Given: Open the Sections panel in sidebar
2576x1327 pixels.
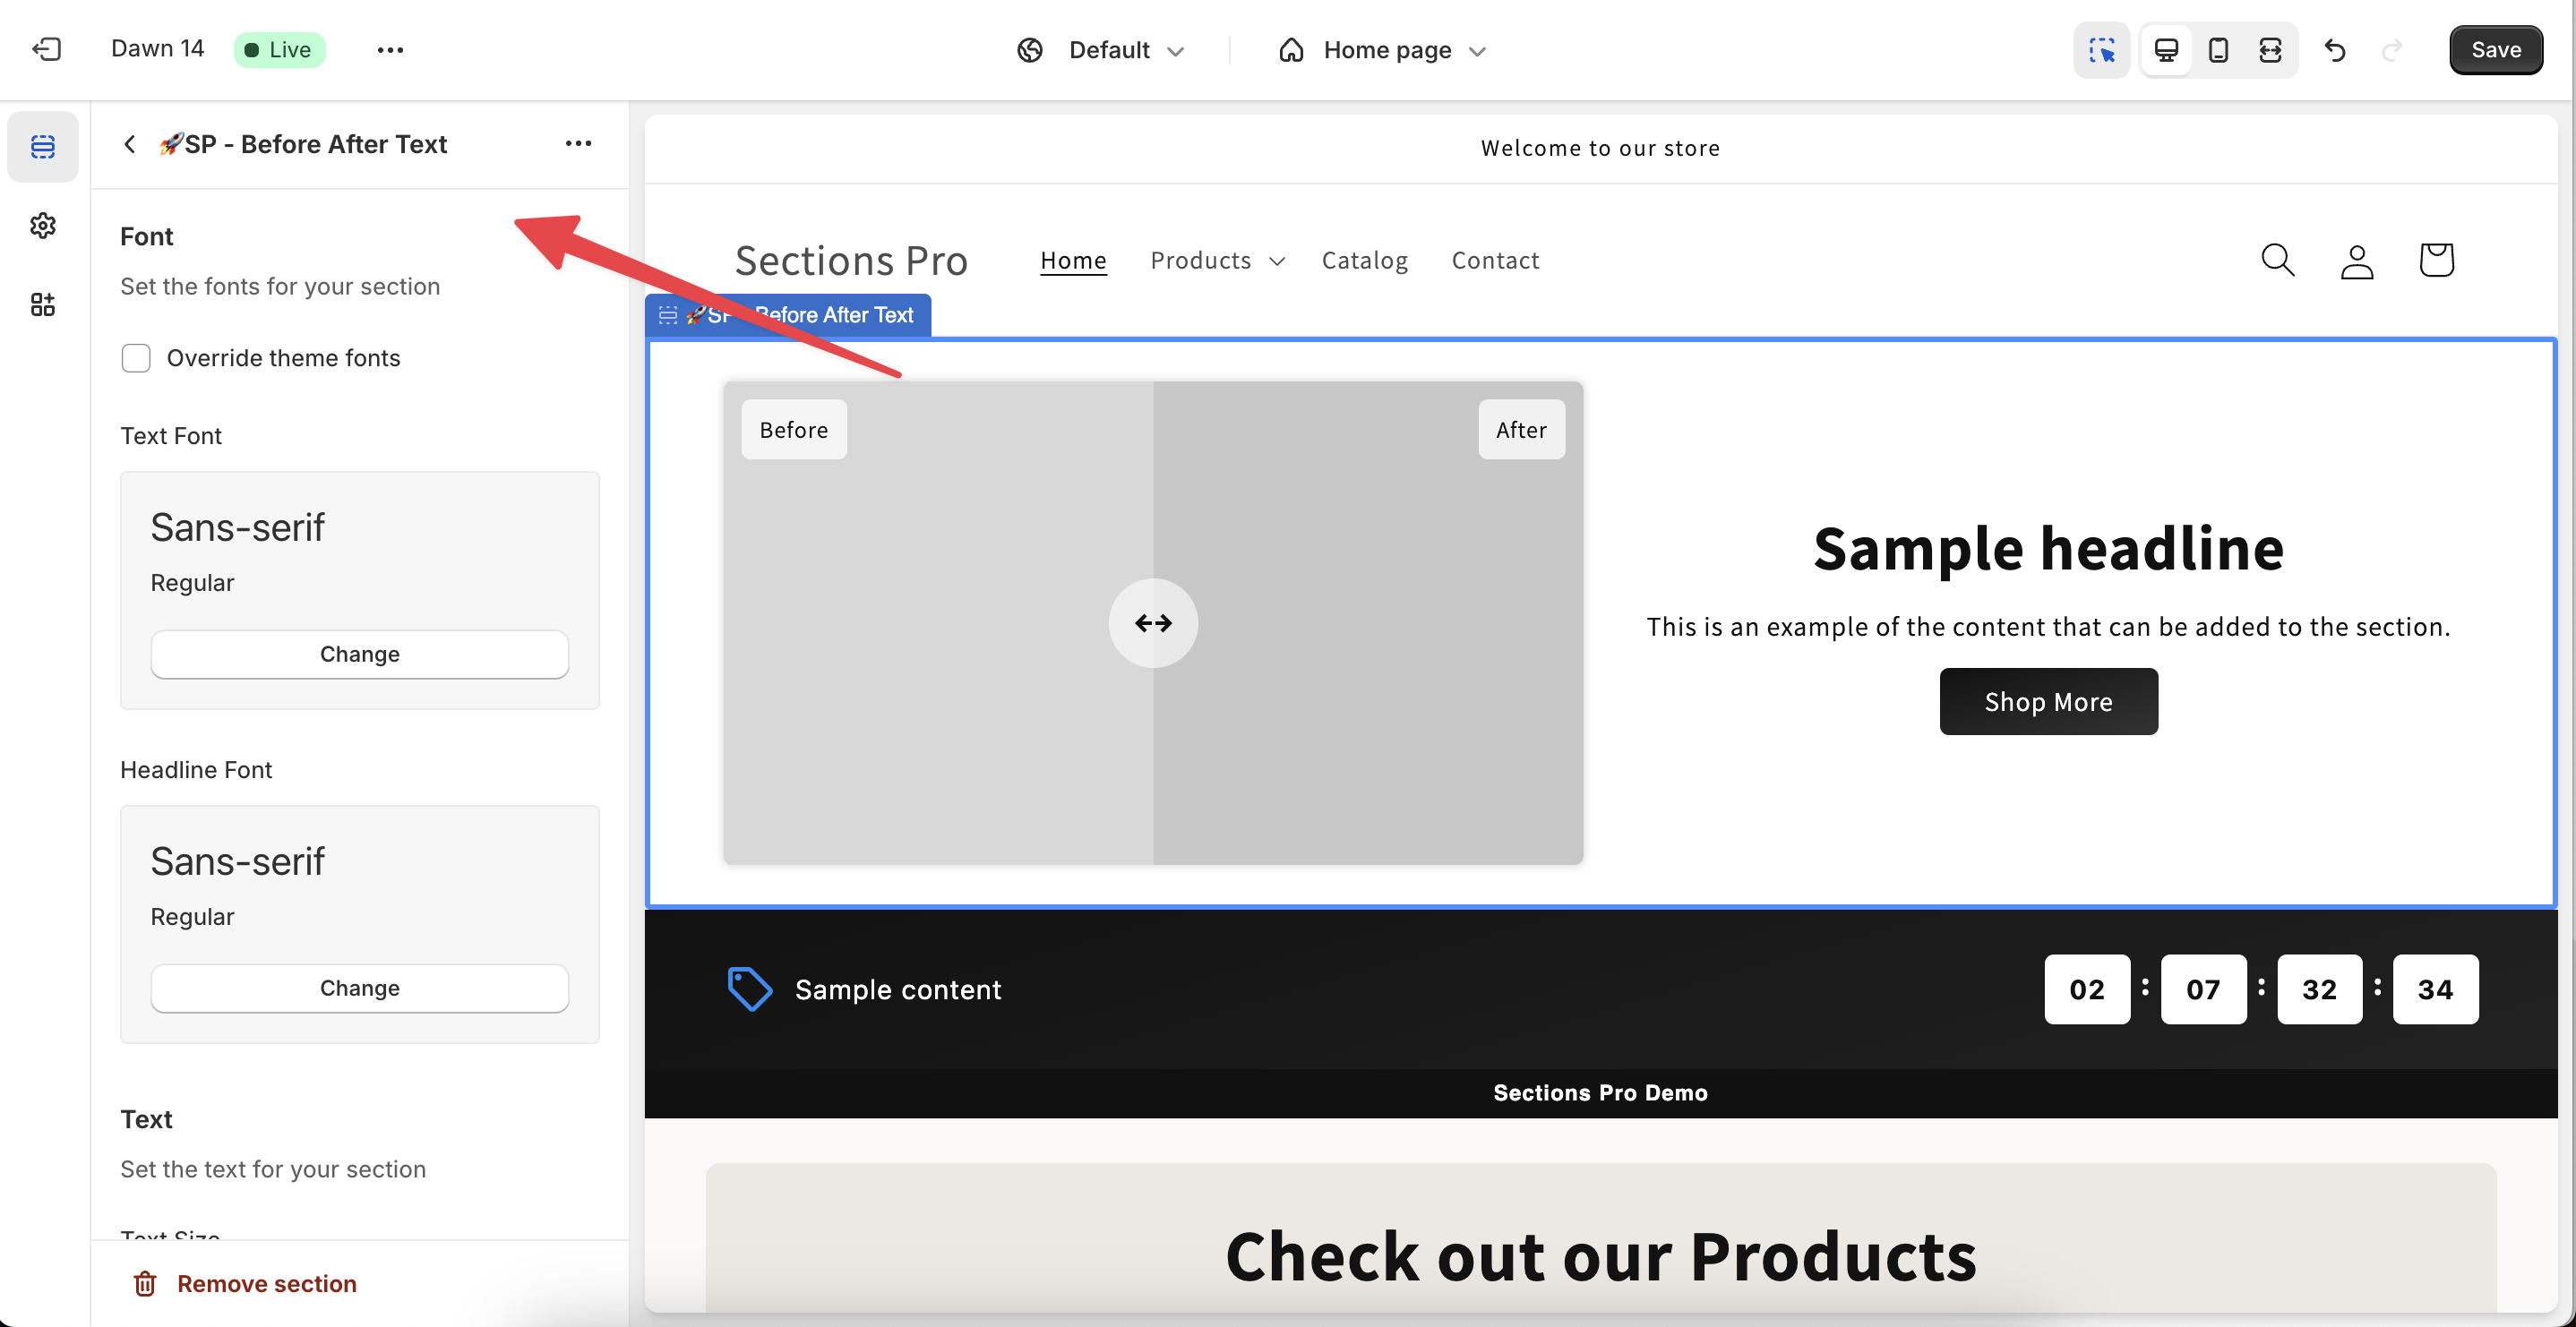Looking at the screenshot, I should coord(43,146).
